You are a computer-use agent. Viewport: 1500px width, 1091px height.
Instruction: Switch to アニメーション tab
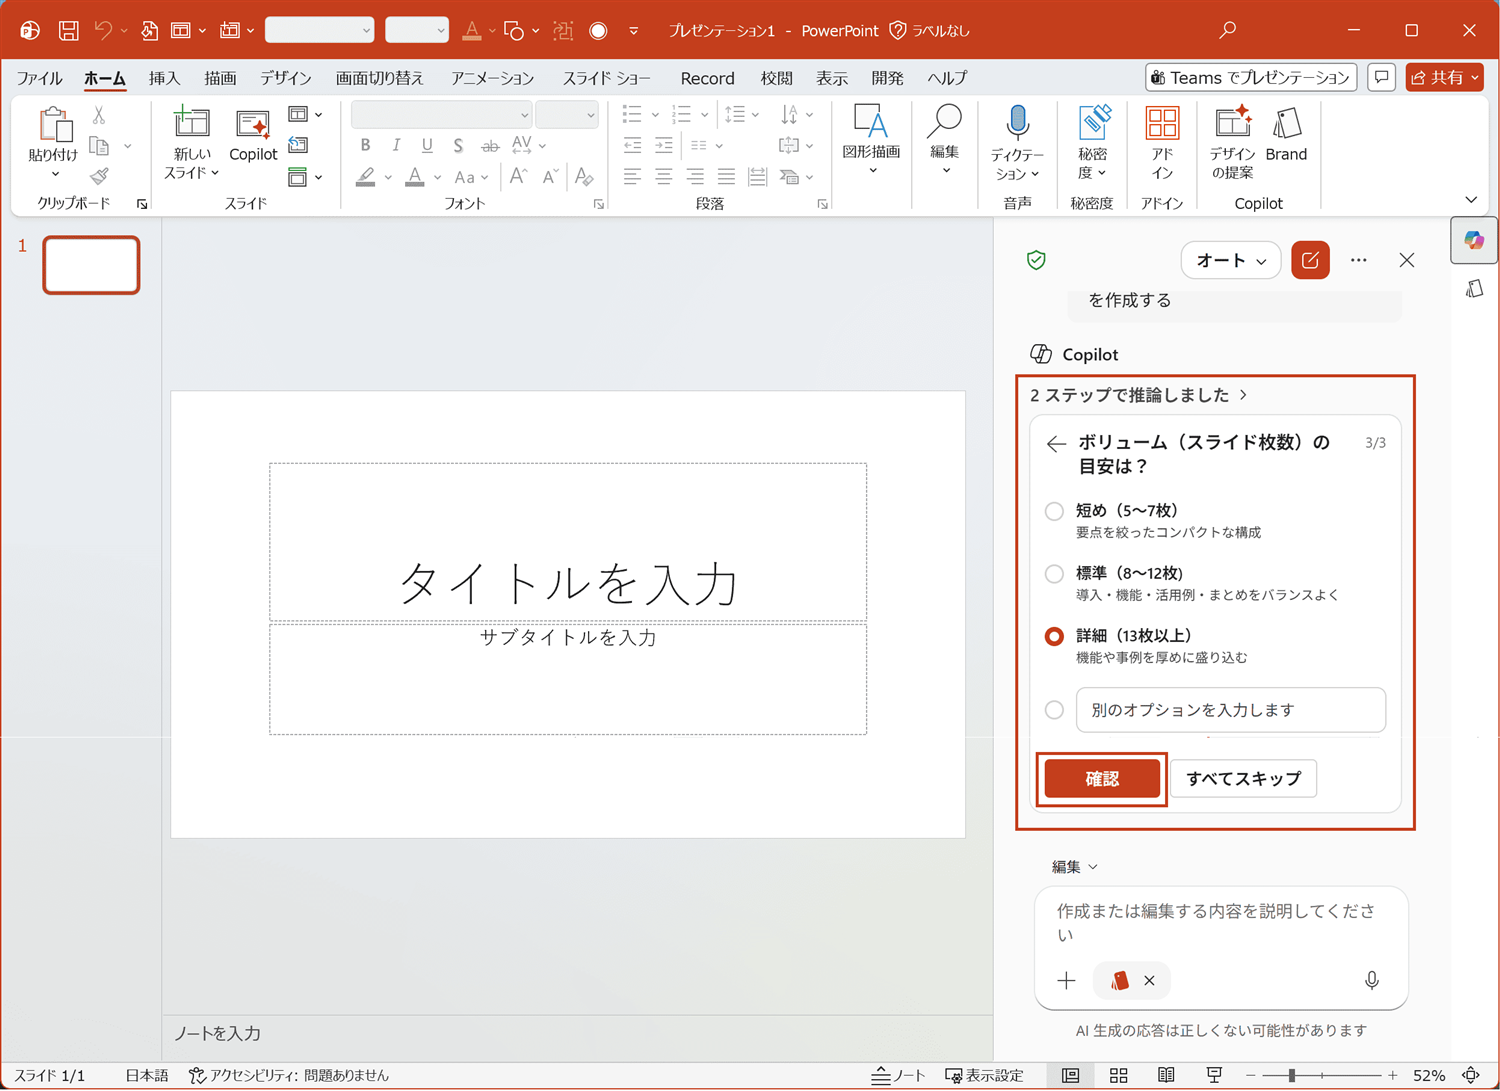[492, 78]
